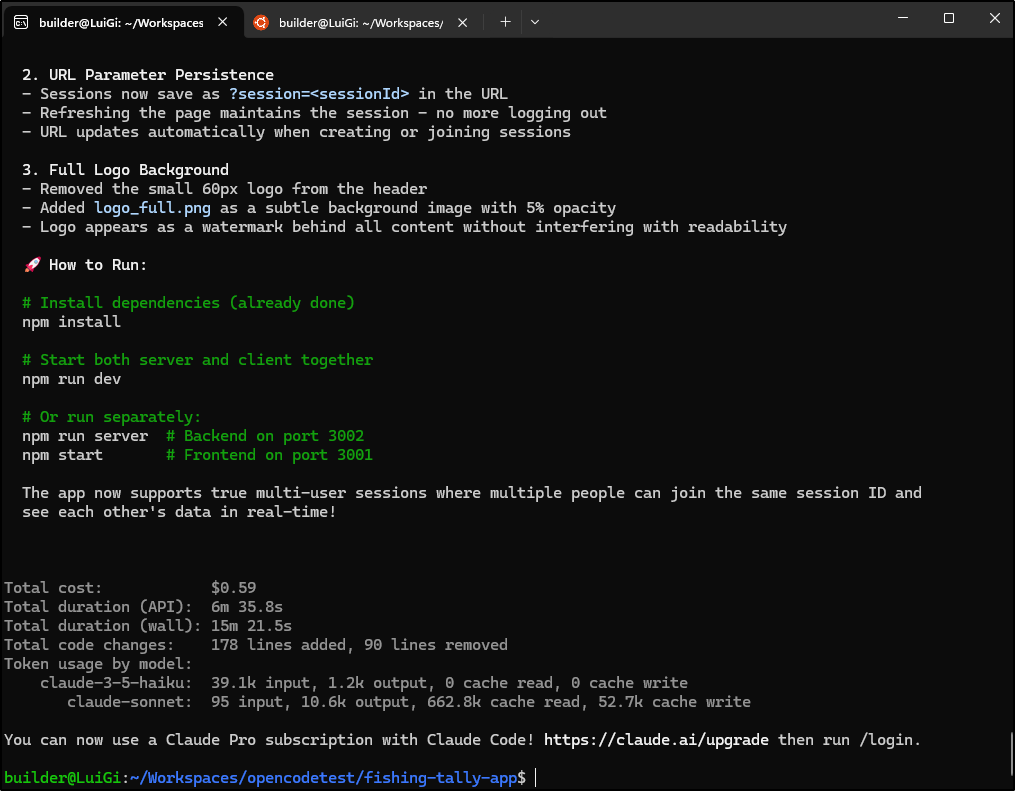Switch to the Ubuntu builder@LuiGi tab

(361, 23)
